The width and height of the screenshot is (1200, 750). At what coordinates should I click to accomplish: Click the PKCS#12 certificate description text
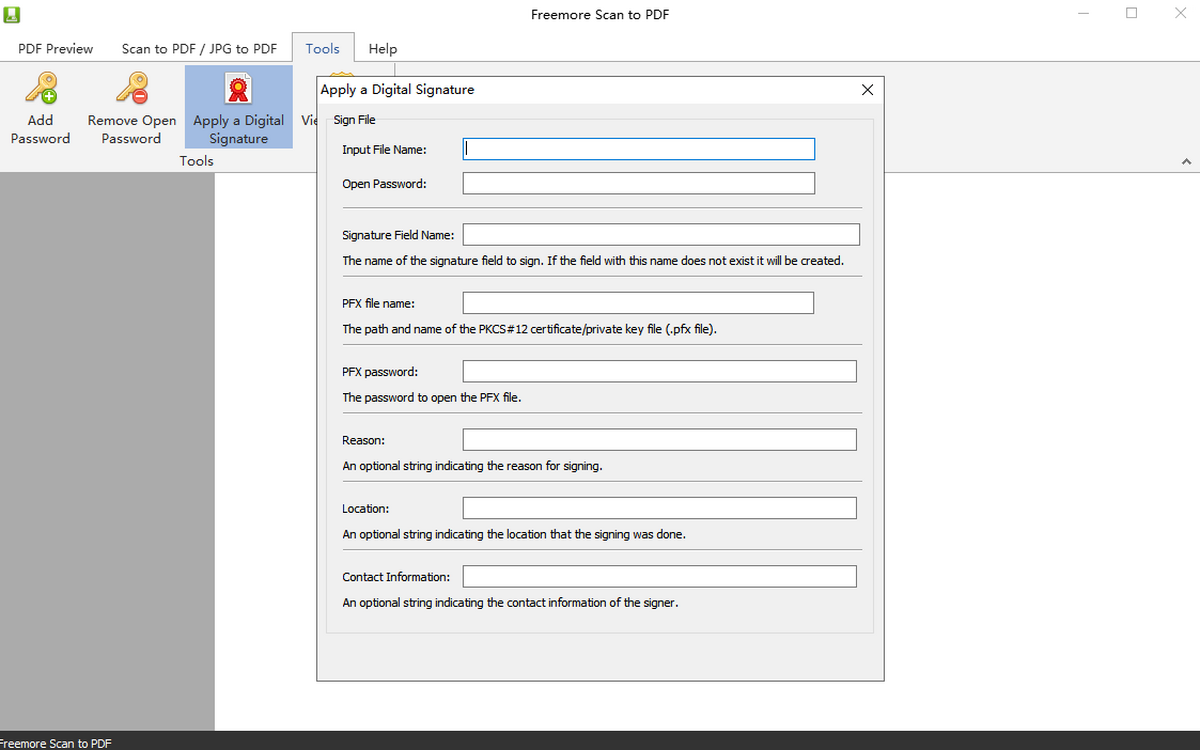pyautogui.click(x=529, y=329)
